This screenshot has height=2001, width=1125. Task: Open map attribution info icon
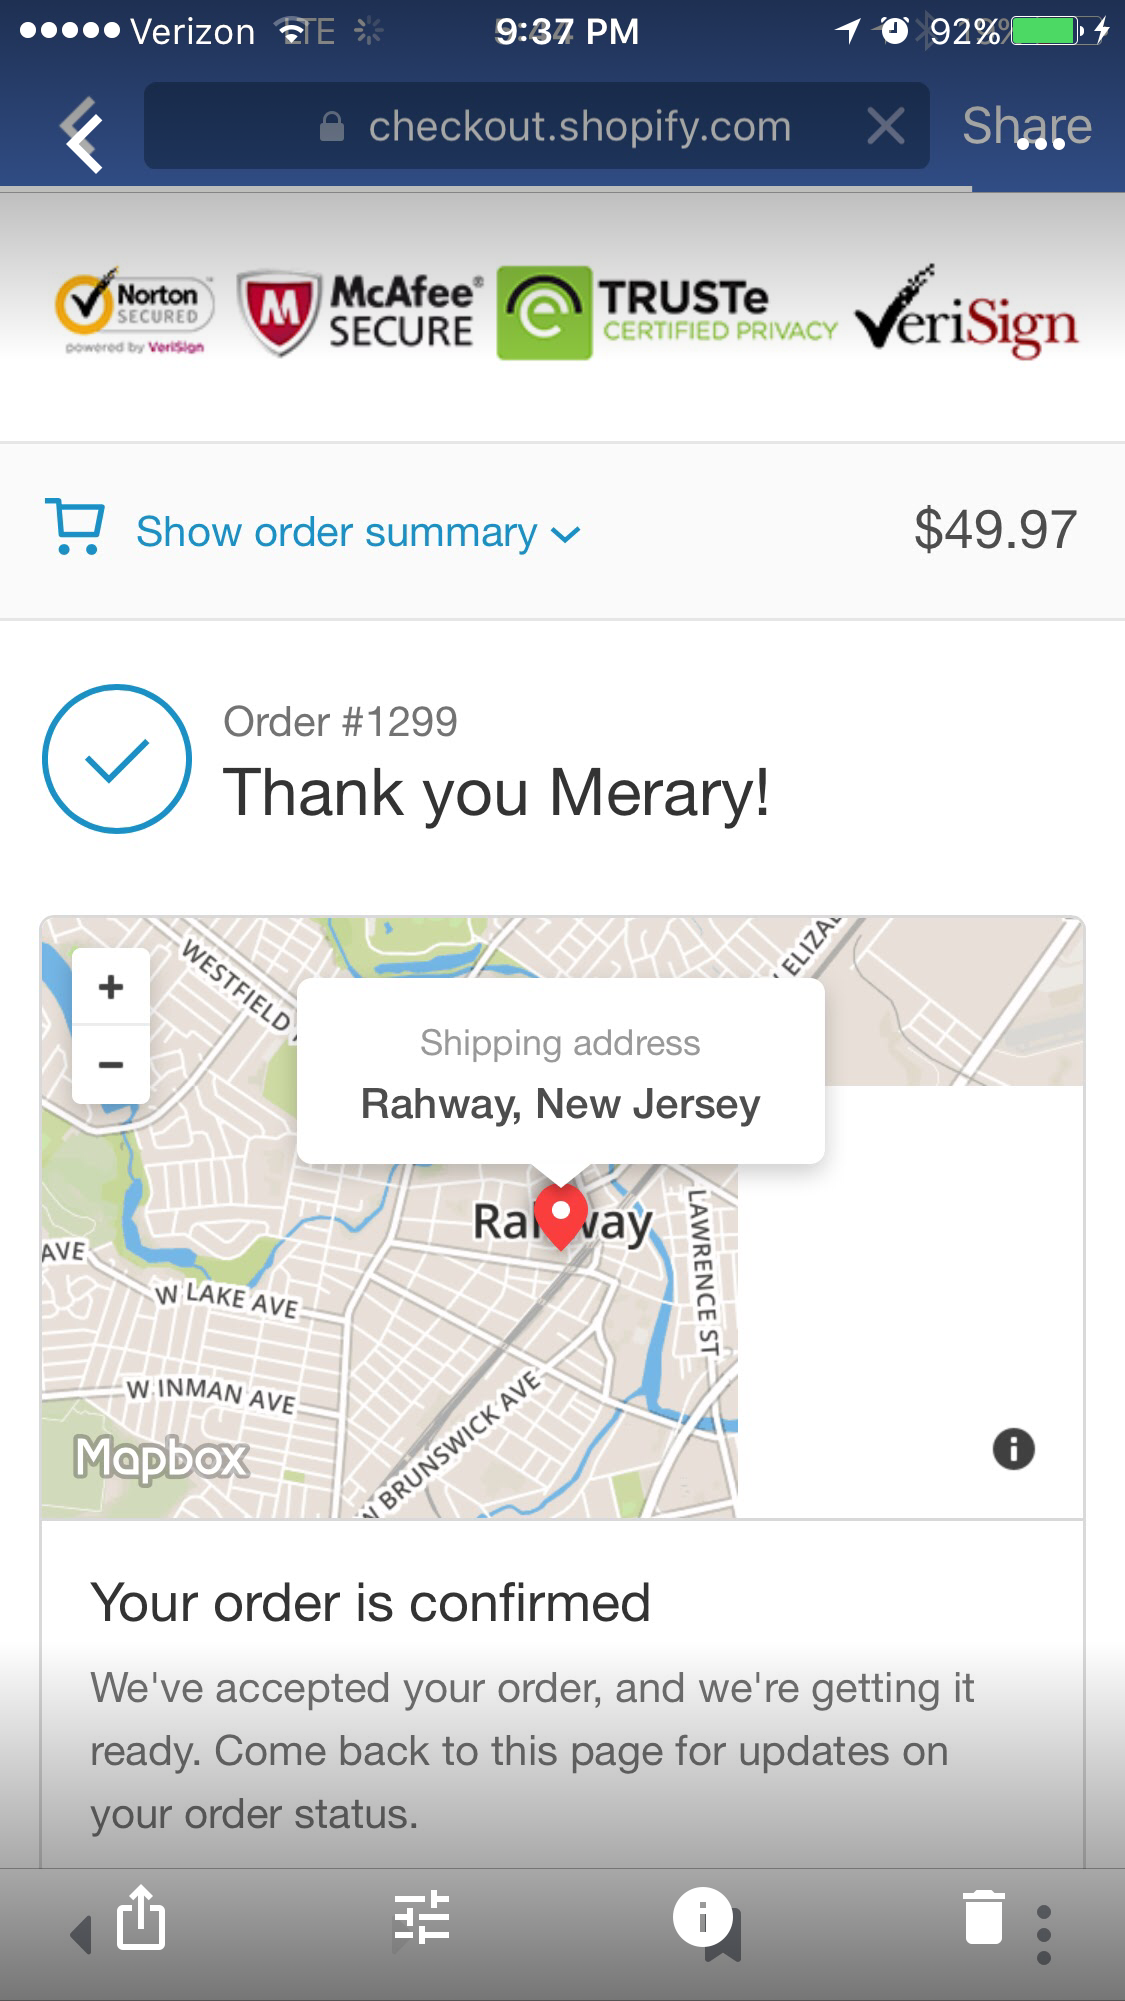1013,1448
